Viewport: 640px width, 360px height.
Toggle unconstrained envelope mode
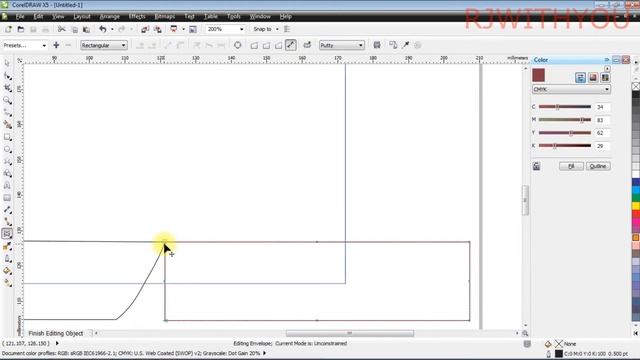click(x=291, y=45)
